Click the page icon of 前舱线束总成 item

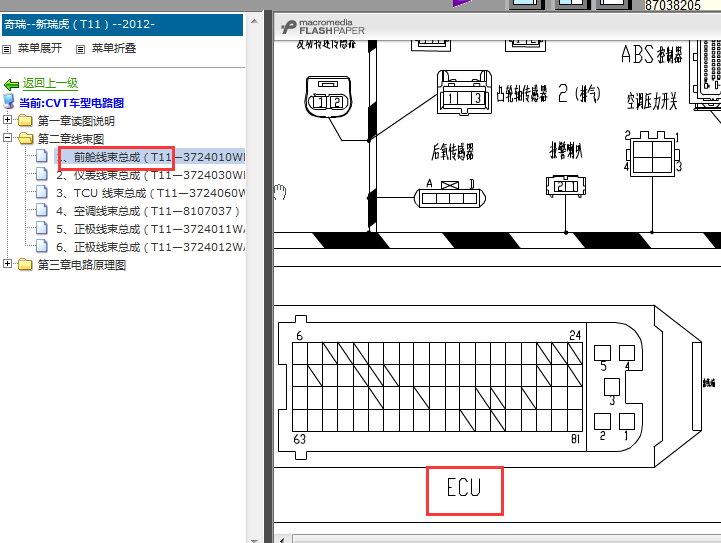[42, 156]
